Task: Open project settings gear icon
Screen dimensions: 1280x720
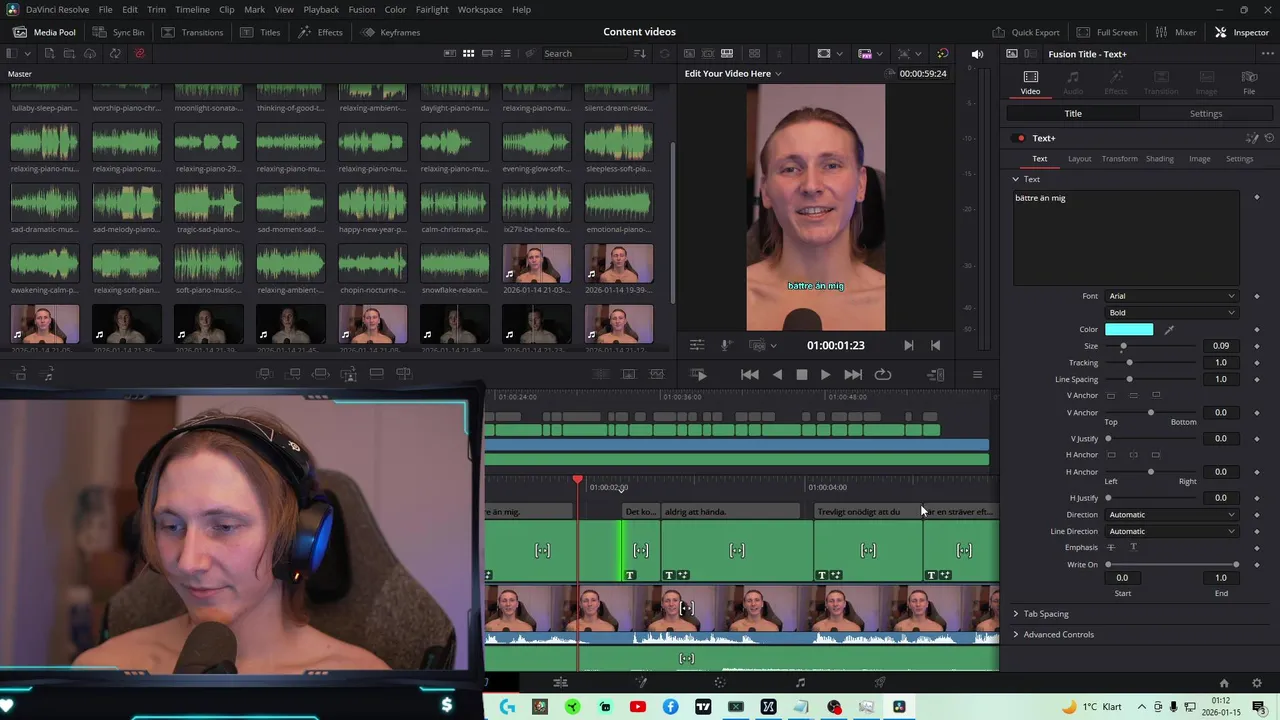Action: pyautogui.click(x=1257, y=683)
